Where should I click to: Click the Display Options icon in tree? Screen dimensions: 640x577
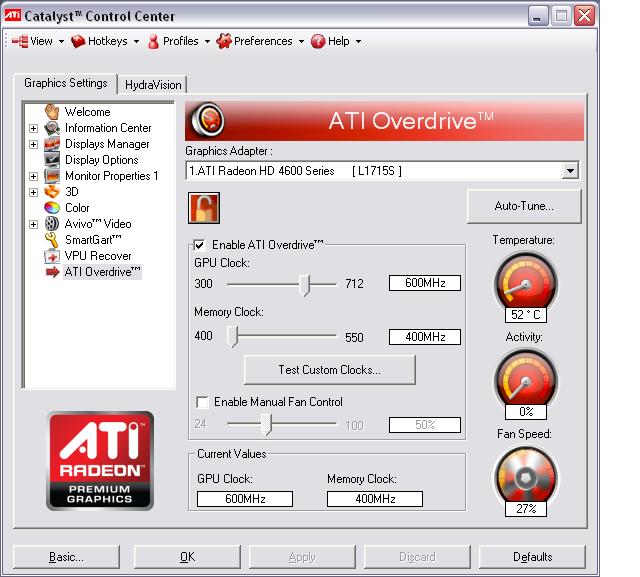(53, 160)
